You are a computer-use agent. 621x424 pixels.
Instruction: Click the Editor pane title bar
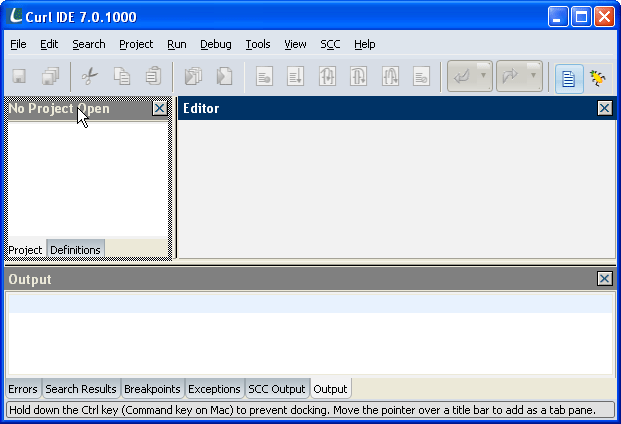(380, 108)
